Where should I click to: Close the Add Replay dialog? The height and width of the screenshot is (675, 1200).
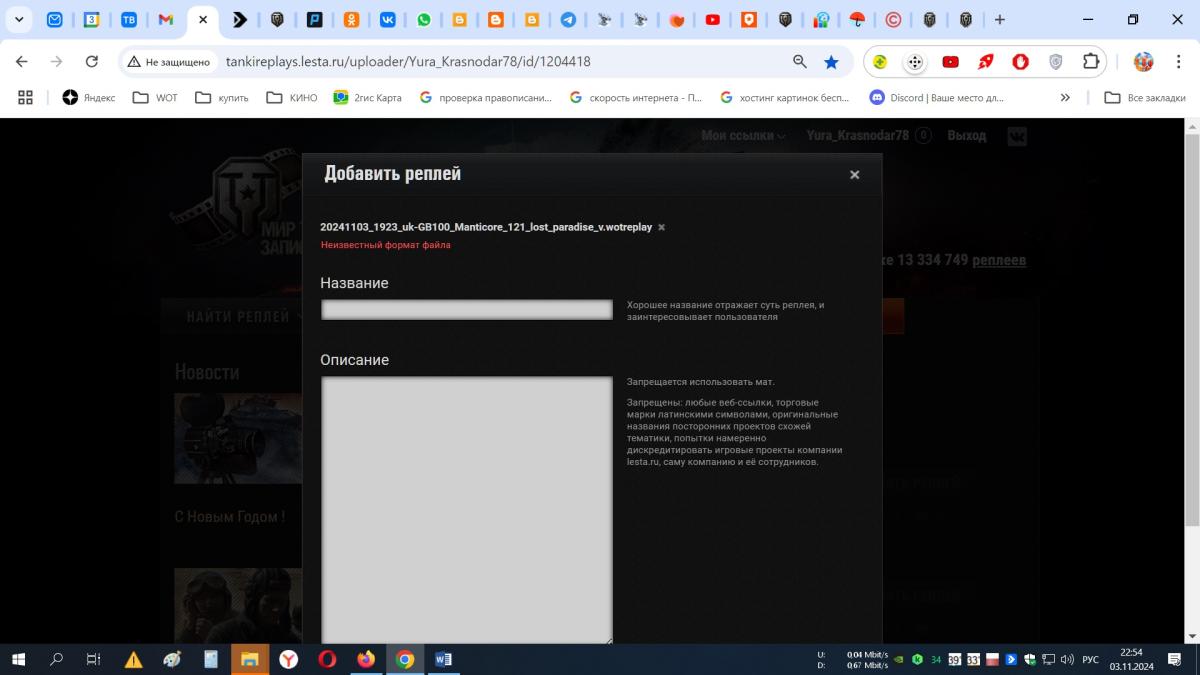(854, 175)
